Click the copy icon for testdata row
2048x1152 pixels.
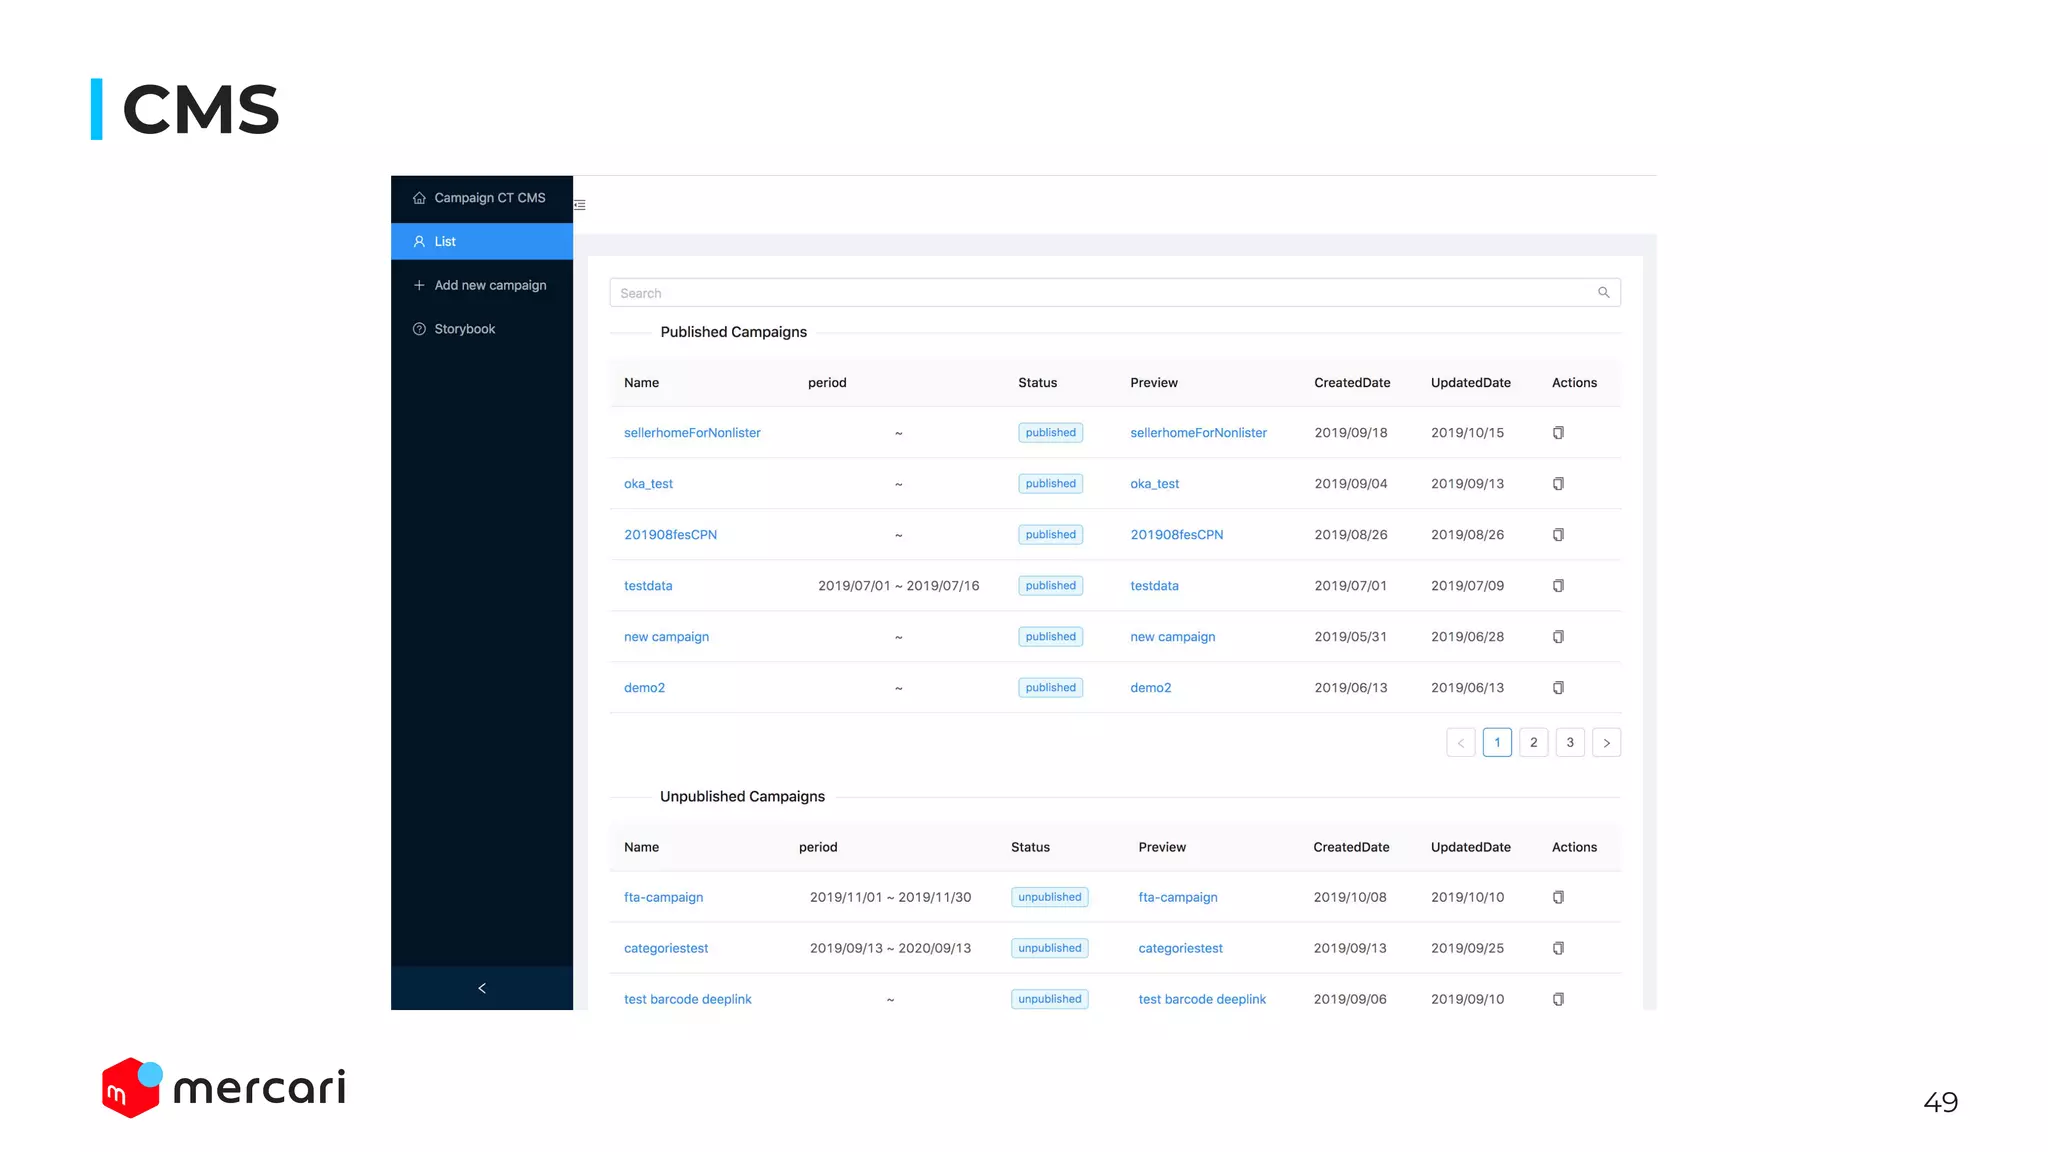(x=1558, y=586)
